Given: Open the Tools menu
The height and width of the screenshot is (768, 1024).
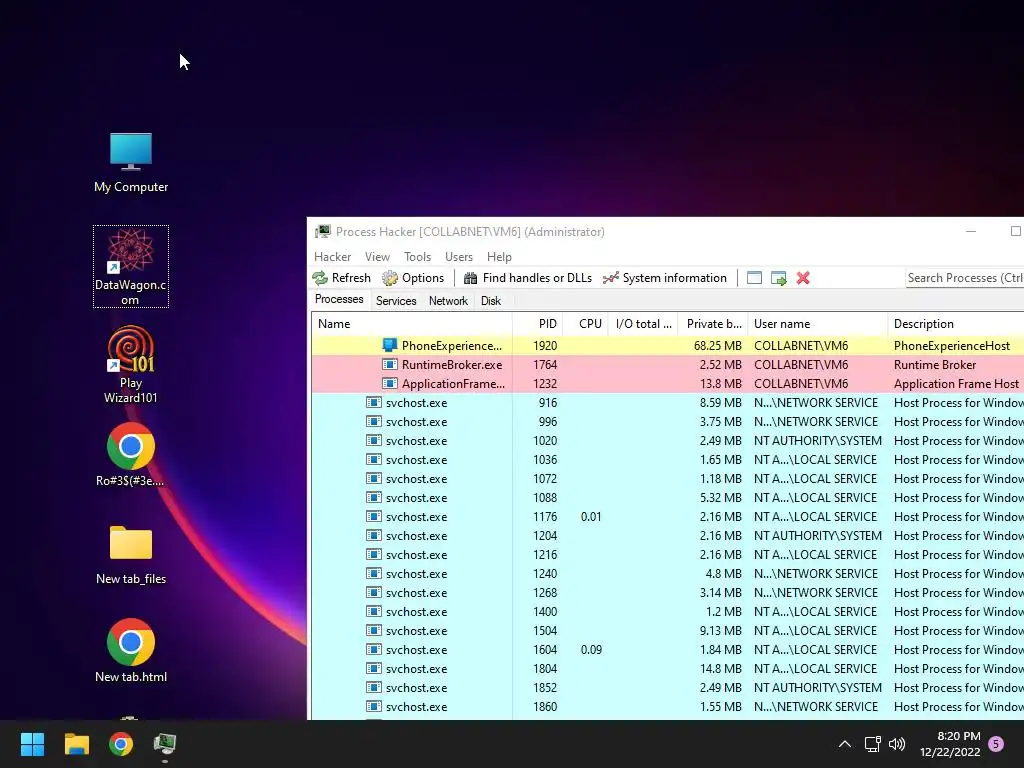Looking at the screenshot, I should click(x=417, y=257).
